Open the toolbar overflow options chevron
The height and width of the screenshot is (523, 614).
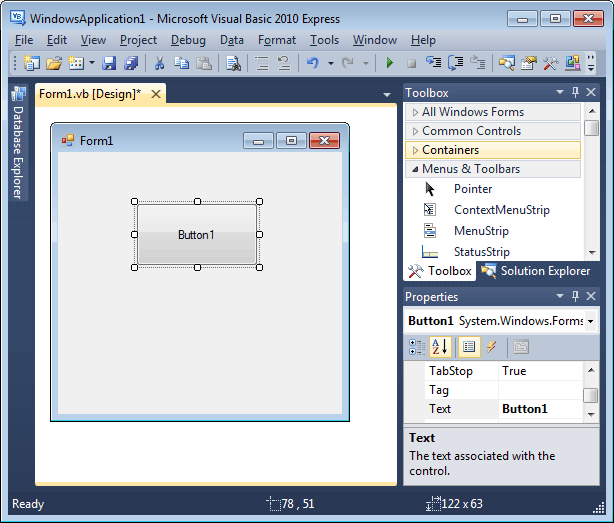(x=591, y=63)
